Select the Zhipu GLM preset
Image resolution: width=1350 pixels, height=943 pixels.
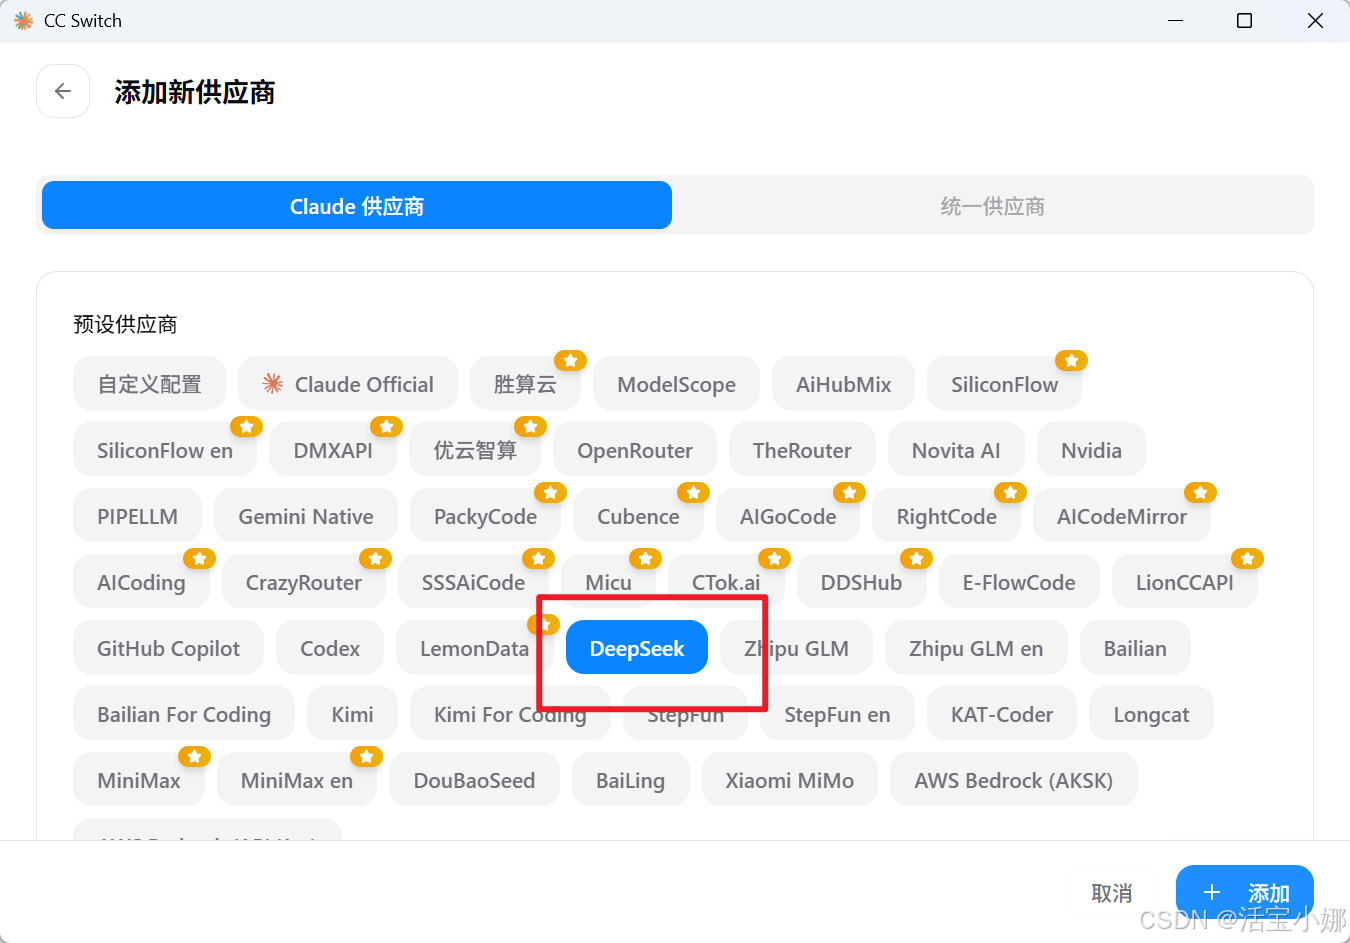click(x=796, y=648)
